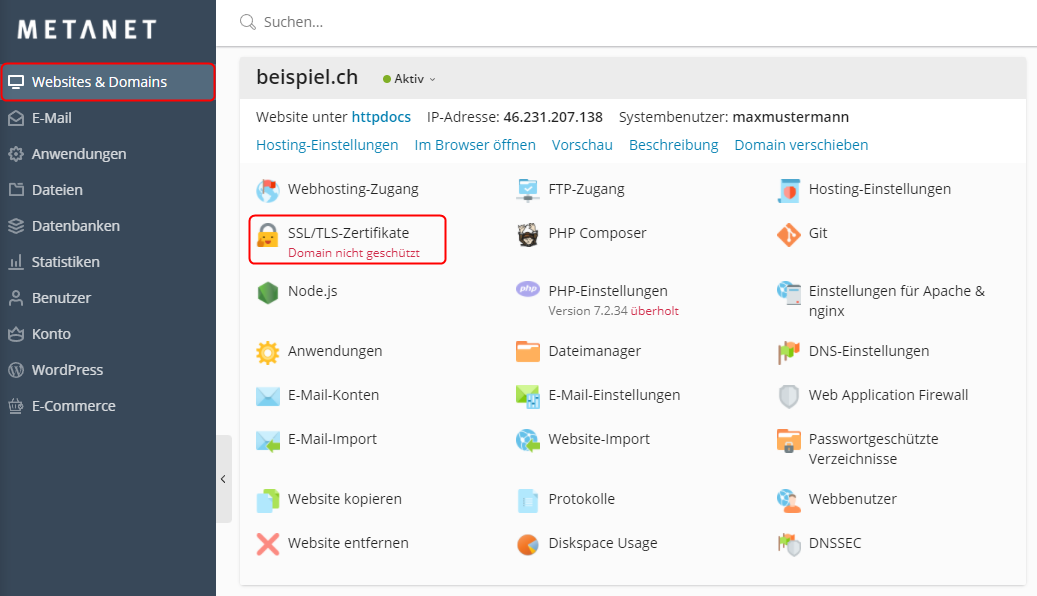This screenshot has height=596, width=1037.
Task: Go to WordPress in the sidebar
Action: [x=67, y=370]
